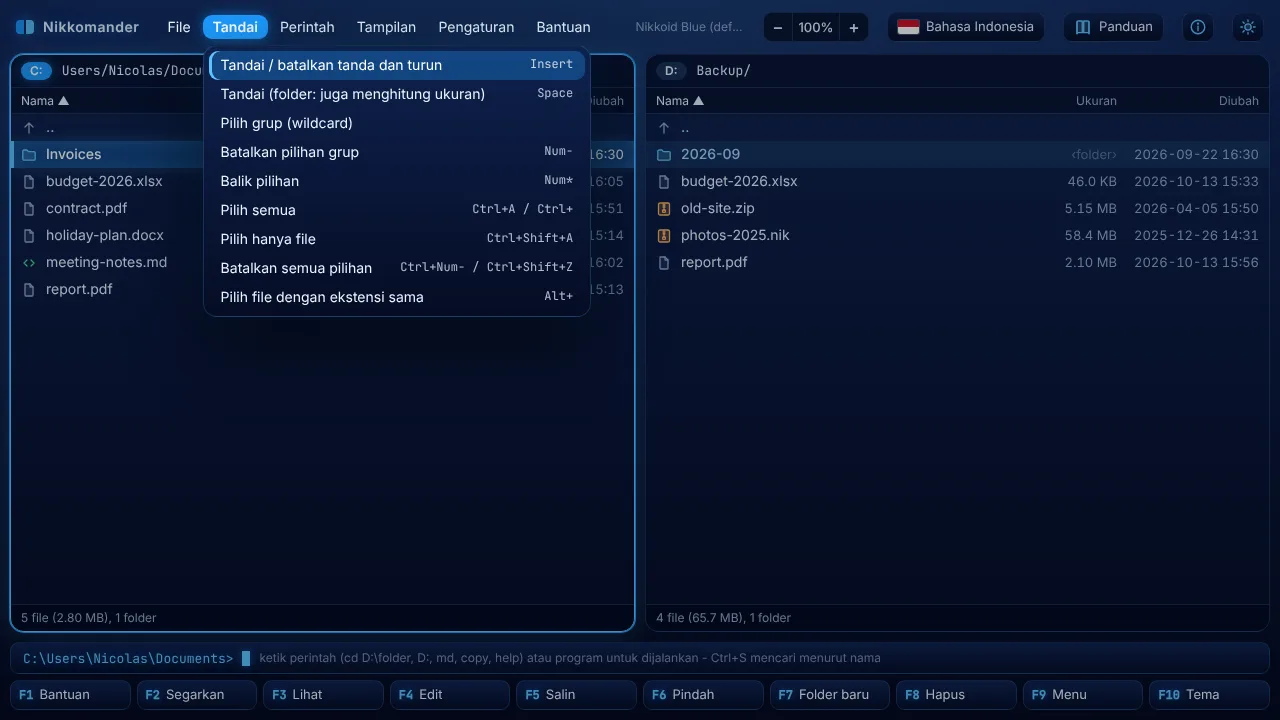Click the 2026-09 folder icon
Viewport: 1280px width, 720px height.
tap(664, 155)
